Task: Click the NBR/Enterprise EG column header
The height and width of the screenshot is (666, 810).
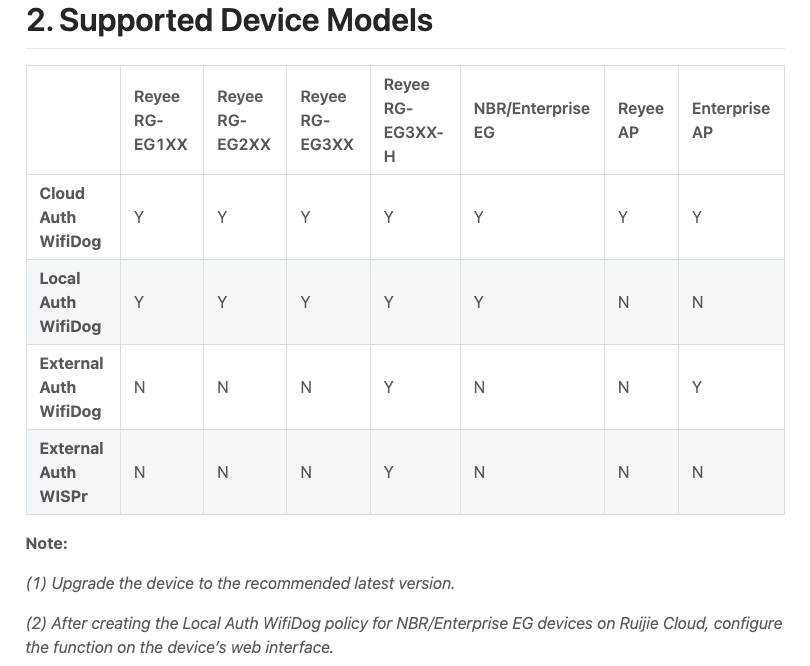Action: tap(532, 120)
